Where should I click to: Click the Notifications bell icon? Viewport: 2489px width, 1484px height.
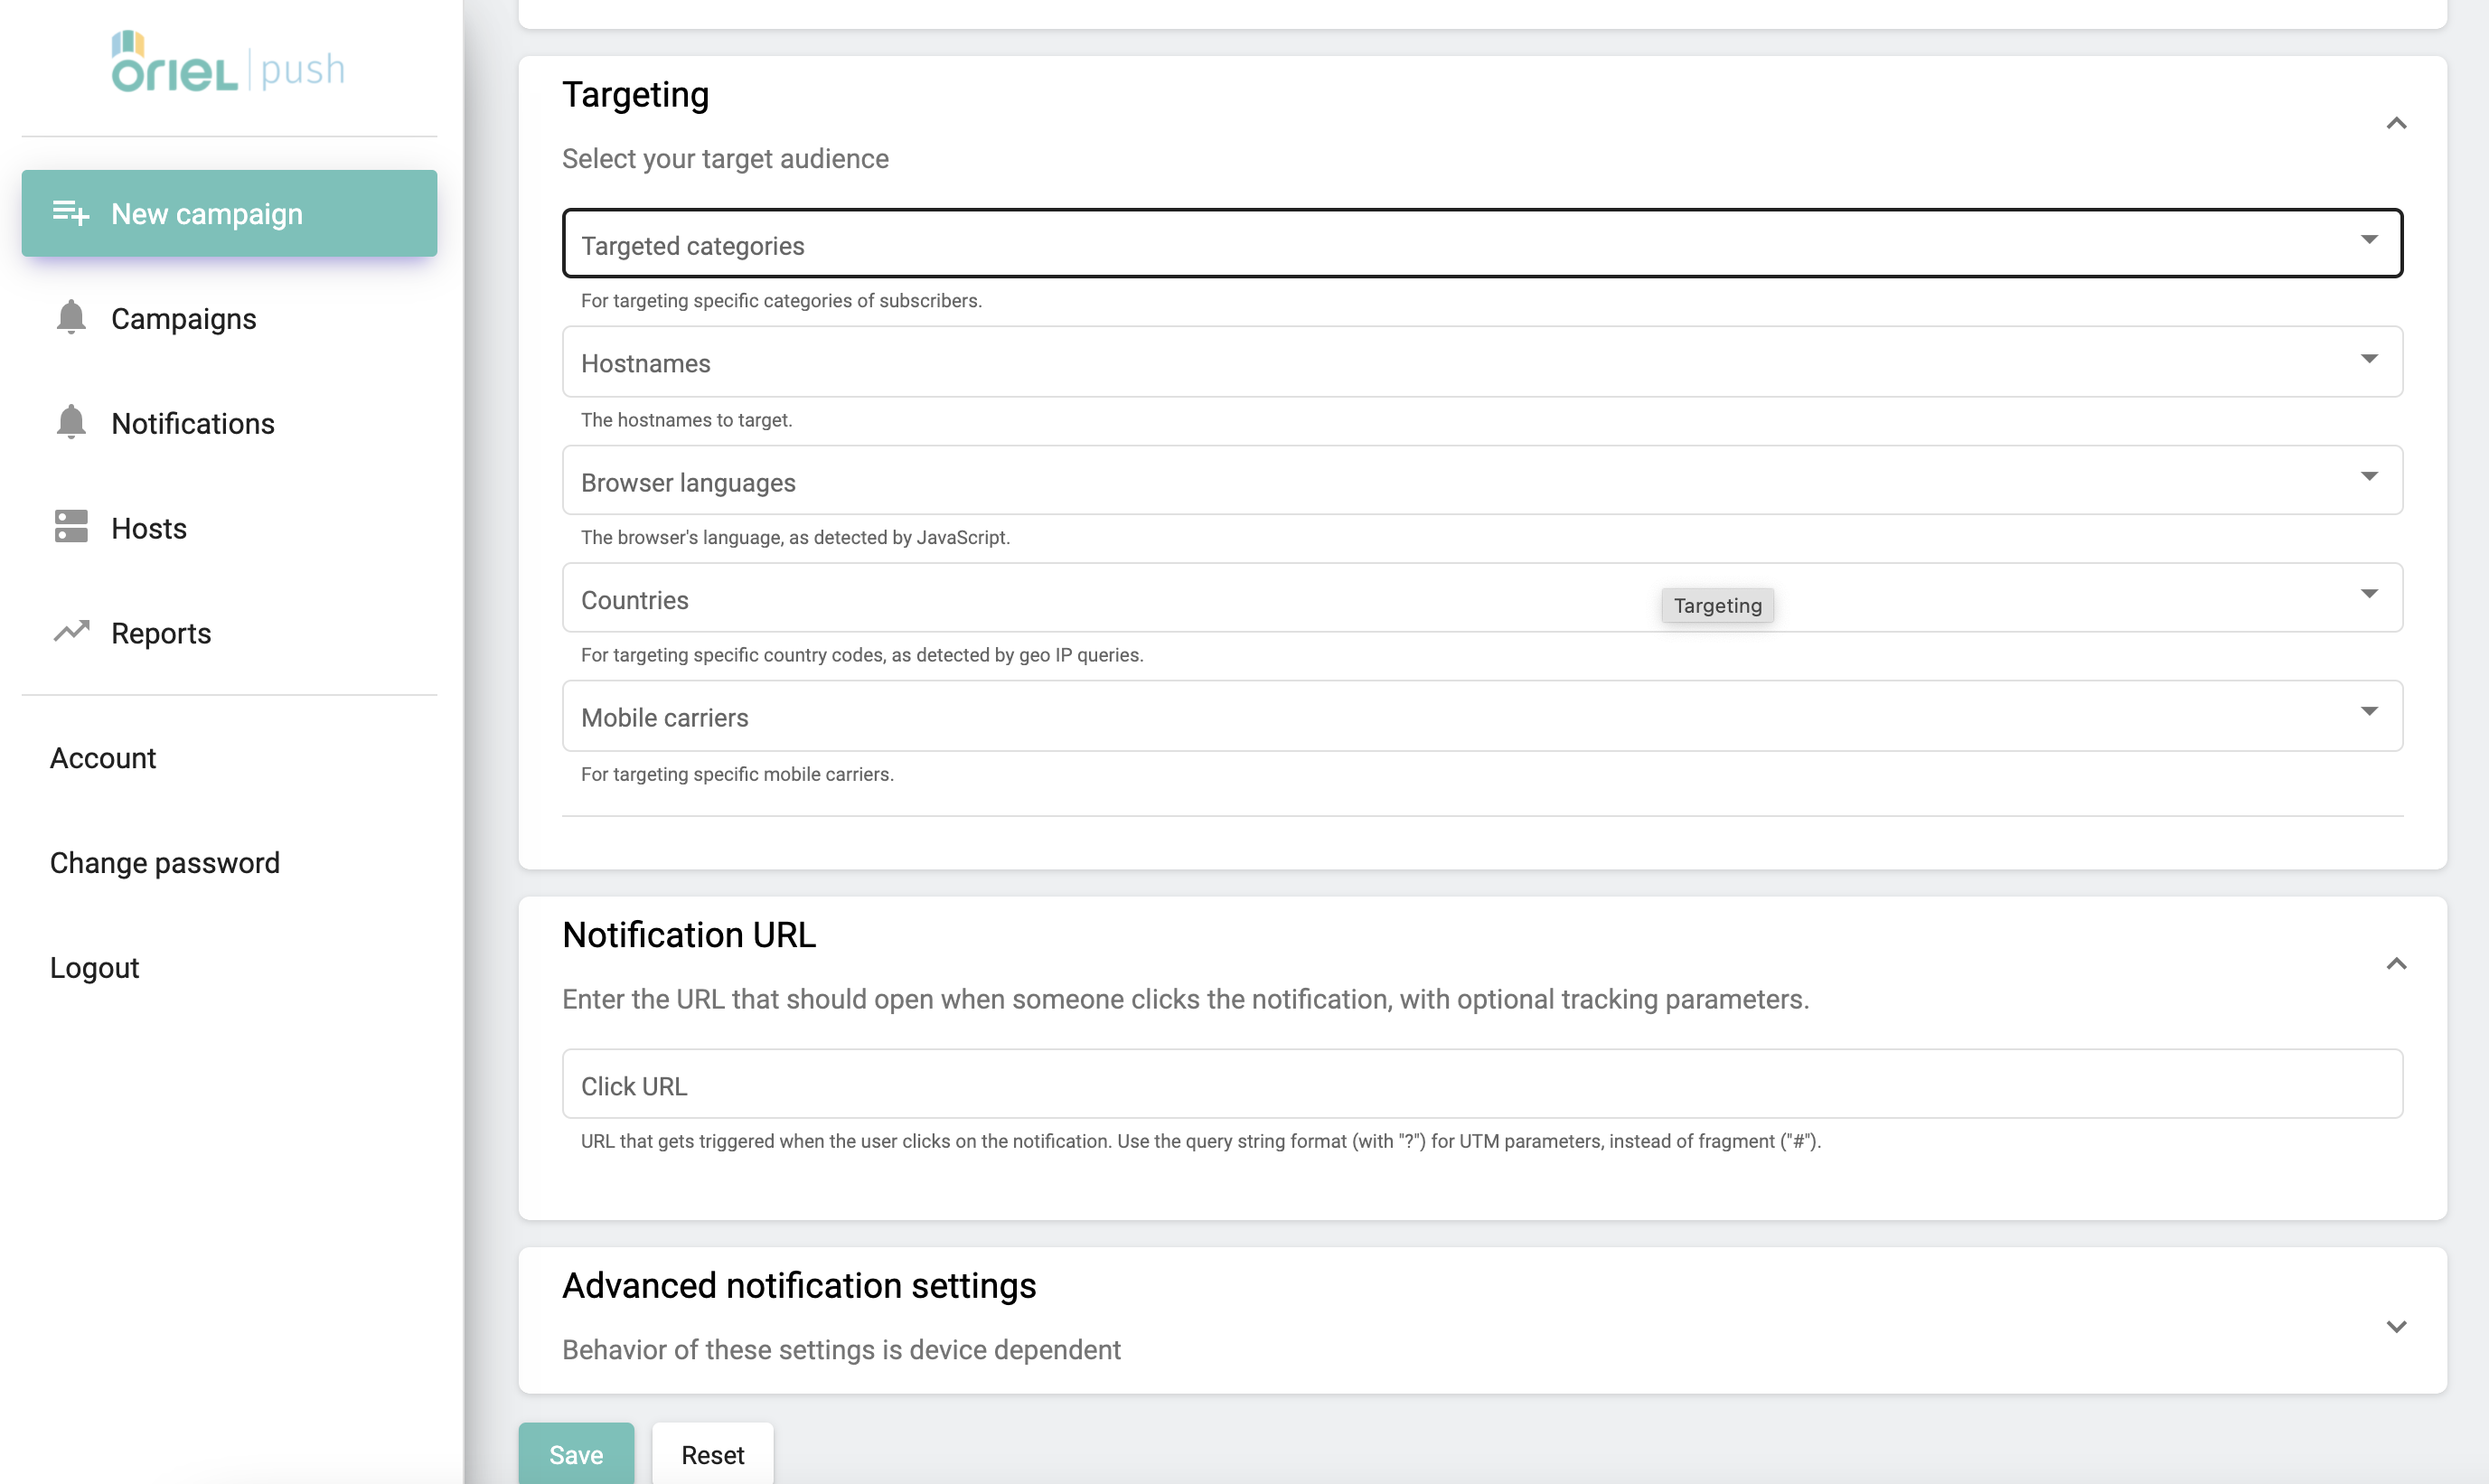71,423
